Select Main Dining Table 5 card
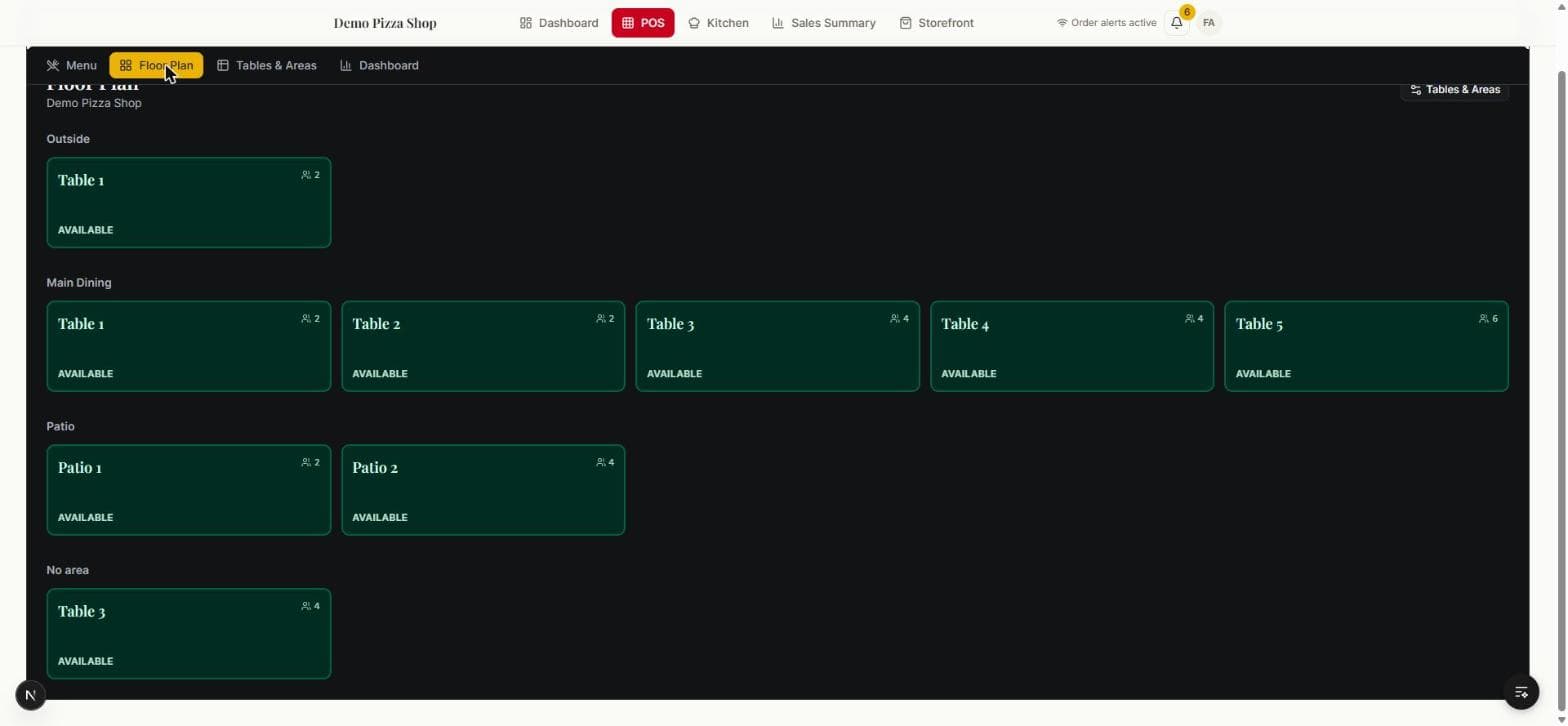This screenshot has height=726, width=1568. [1366, 347]
